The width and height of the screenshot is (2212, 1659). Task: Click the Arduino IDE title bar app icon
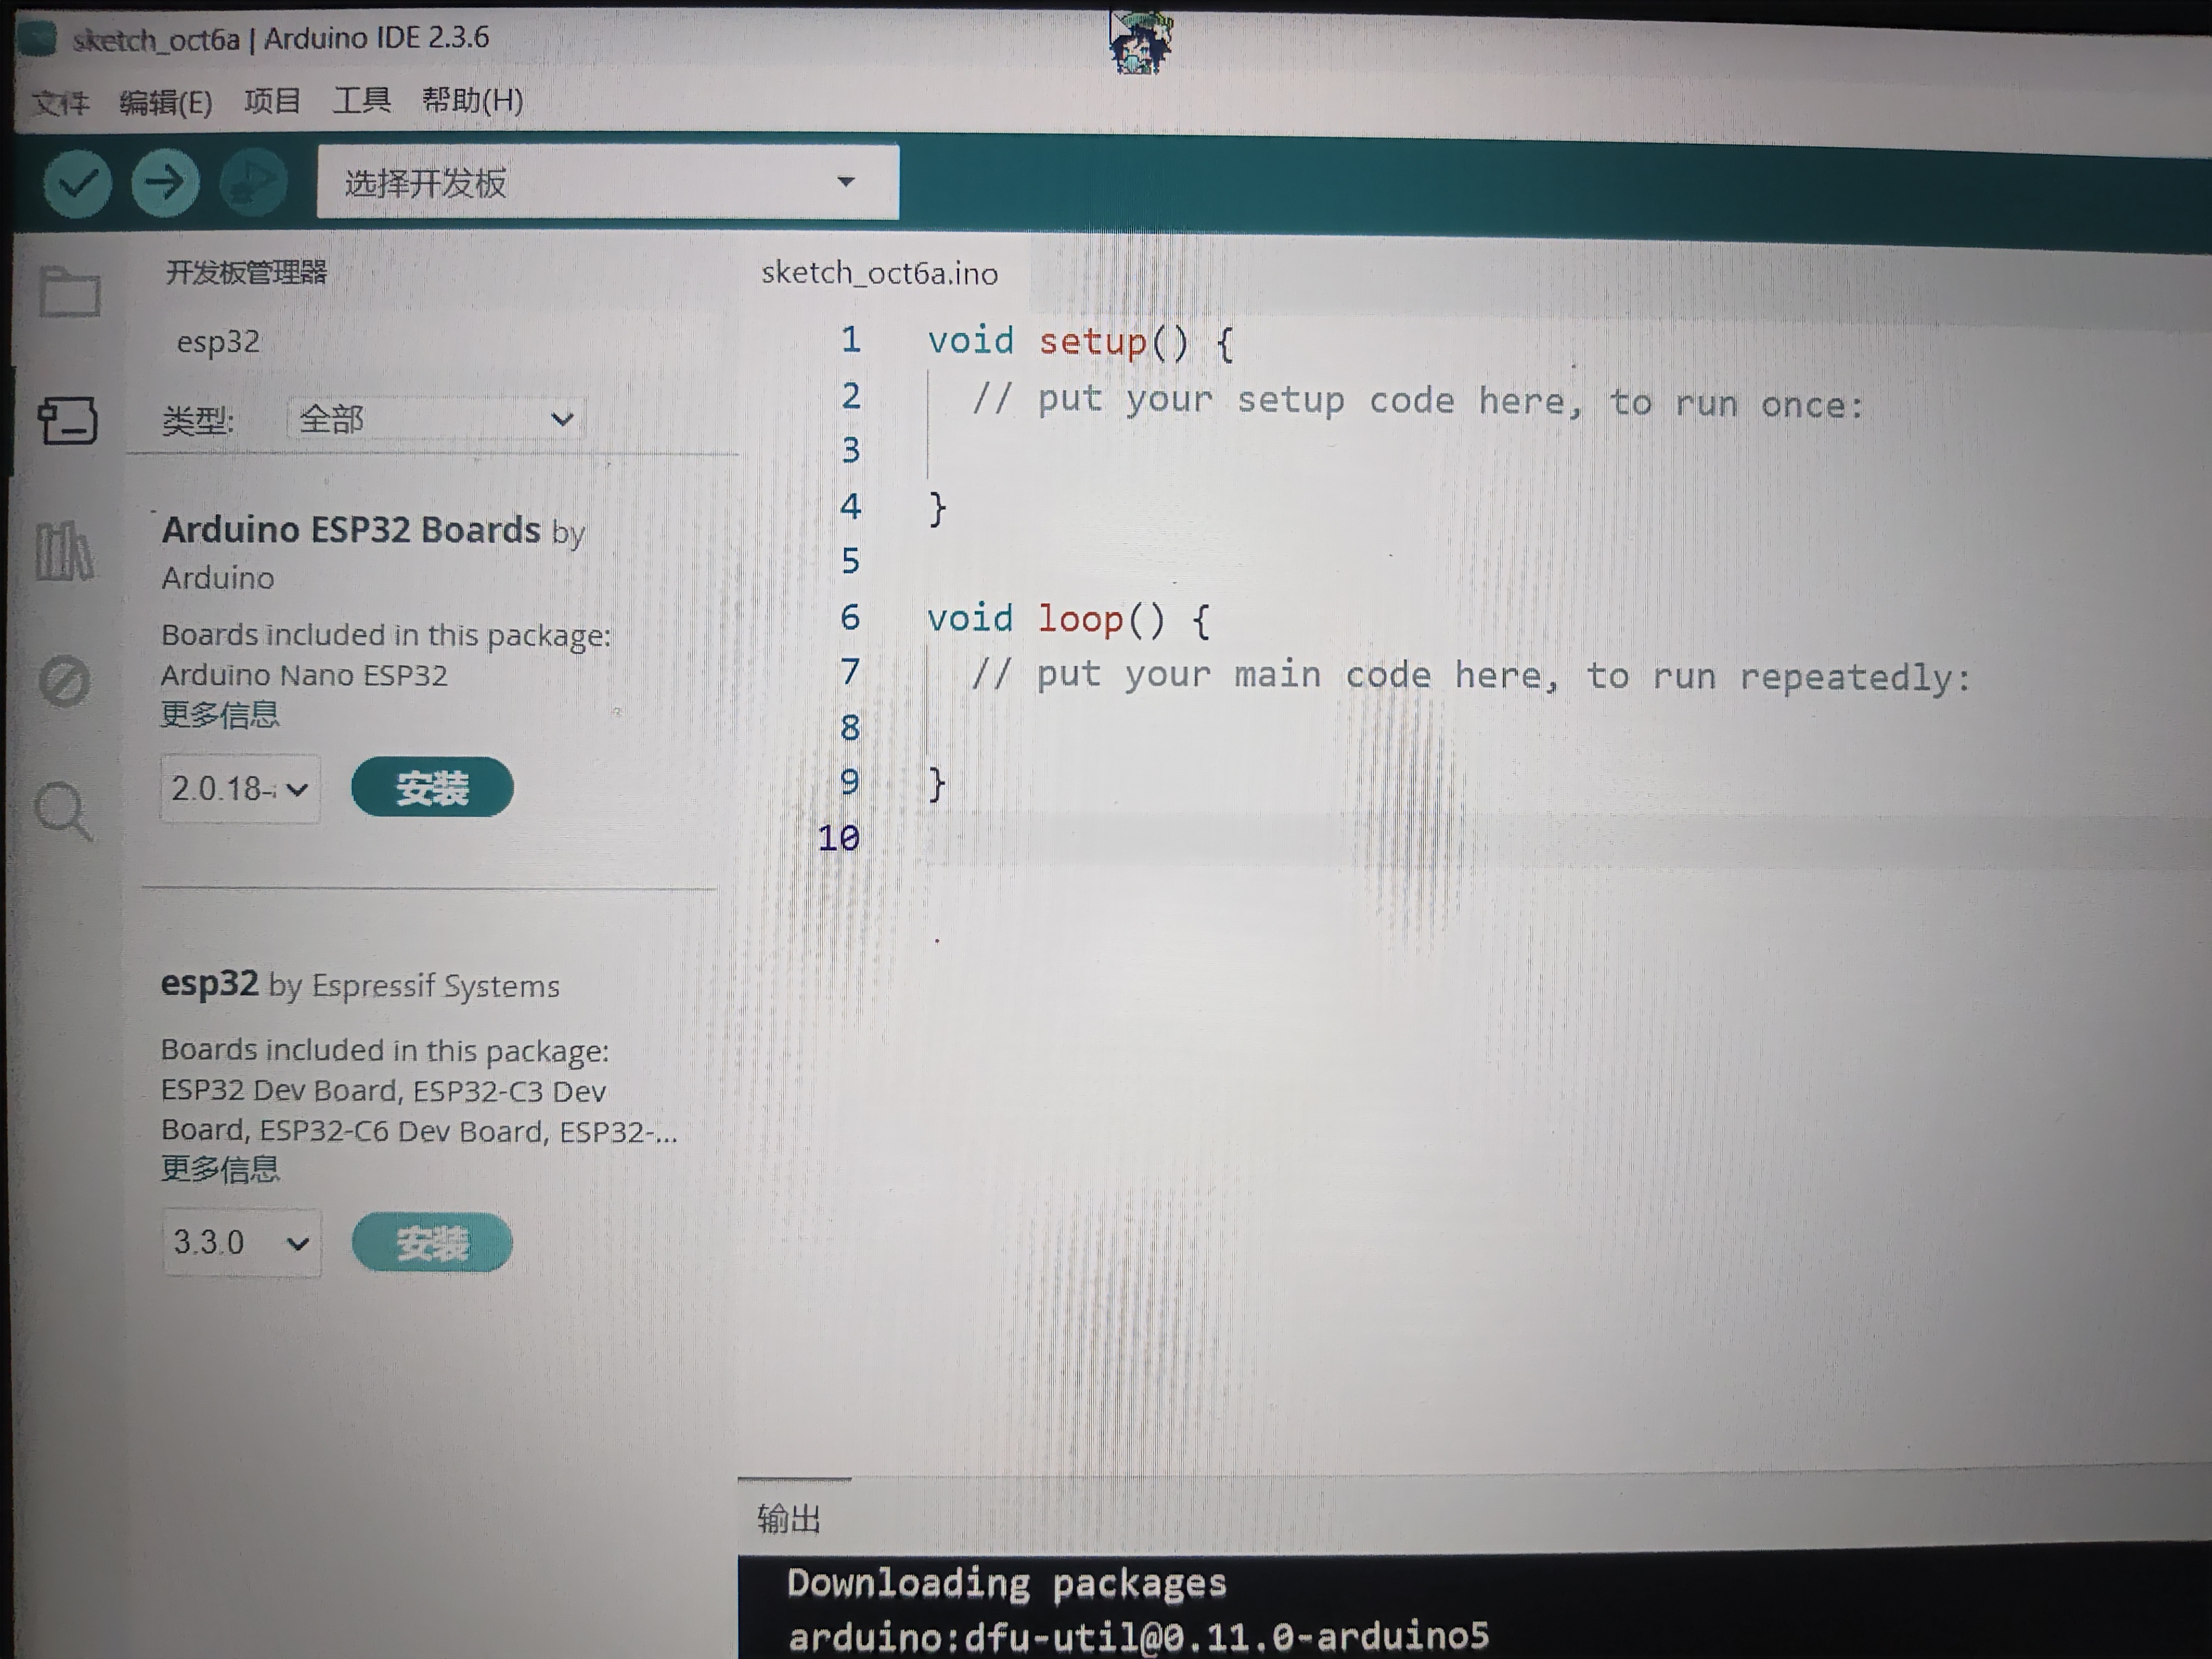38,39
